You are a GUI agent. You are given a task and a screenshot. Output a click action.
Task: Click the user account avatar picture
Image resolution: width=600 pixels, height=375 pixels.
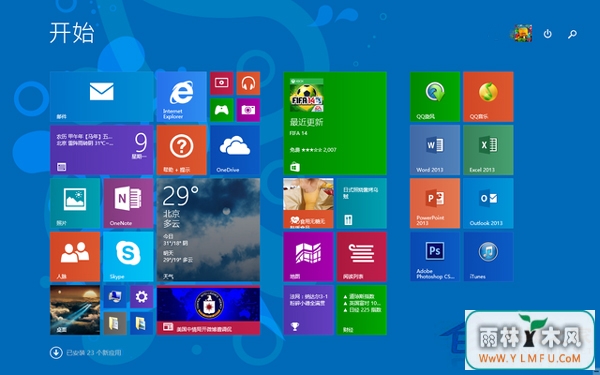(x=522, y=33)
